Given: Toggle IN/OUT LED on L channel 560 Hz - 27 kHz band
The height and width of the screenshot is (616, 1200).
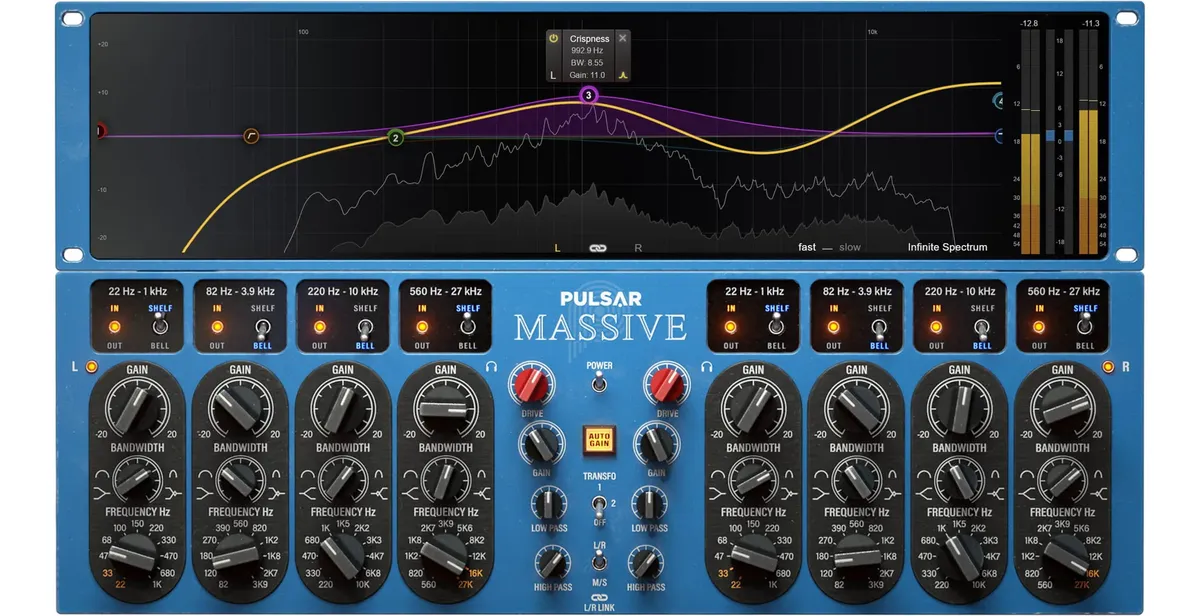Looking at the screenshot, I should point(422,327).
